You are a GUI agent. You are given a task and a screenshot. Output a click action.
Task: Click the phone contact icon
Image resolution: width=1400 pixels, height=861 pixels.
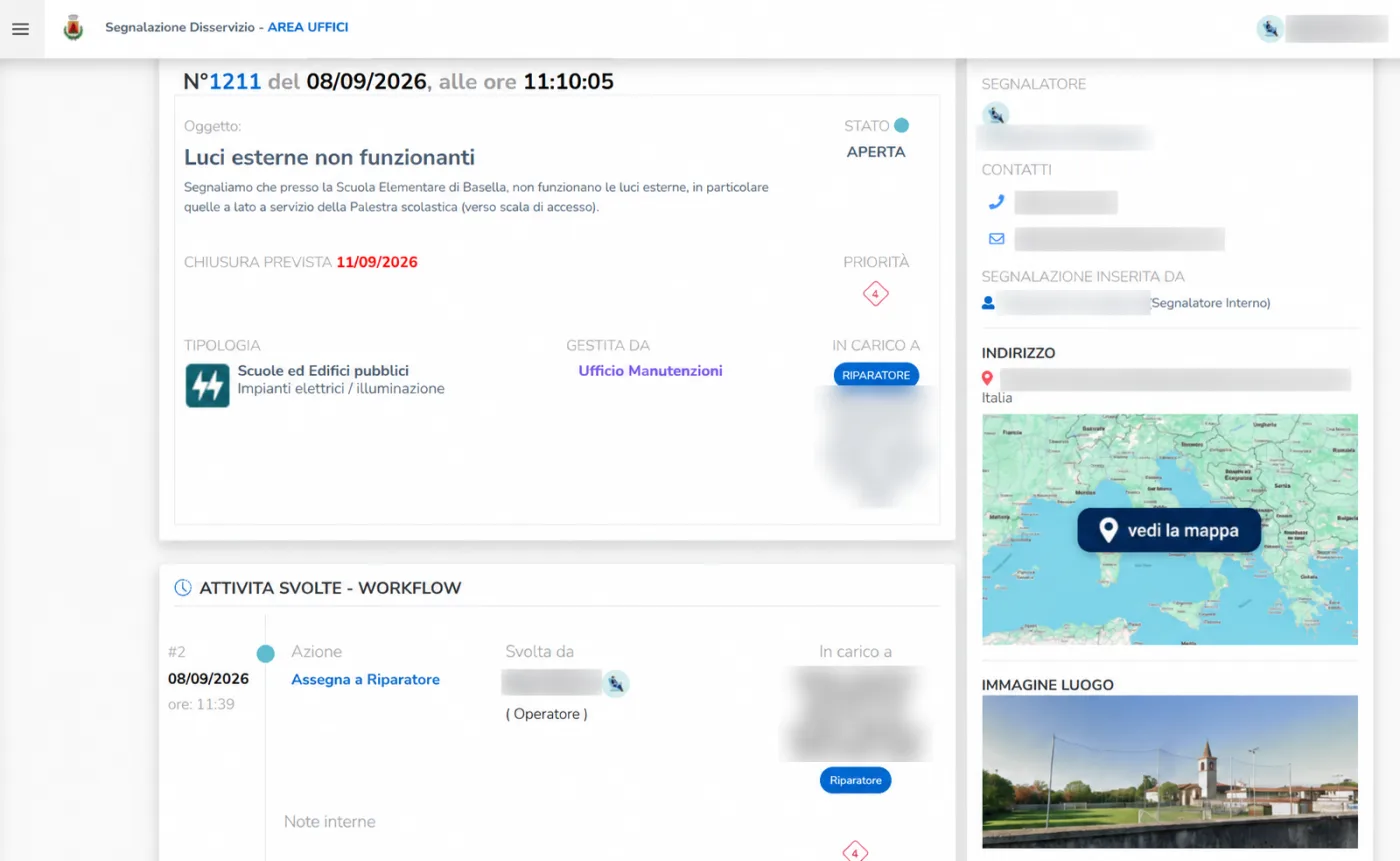(996, 202)
